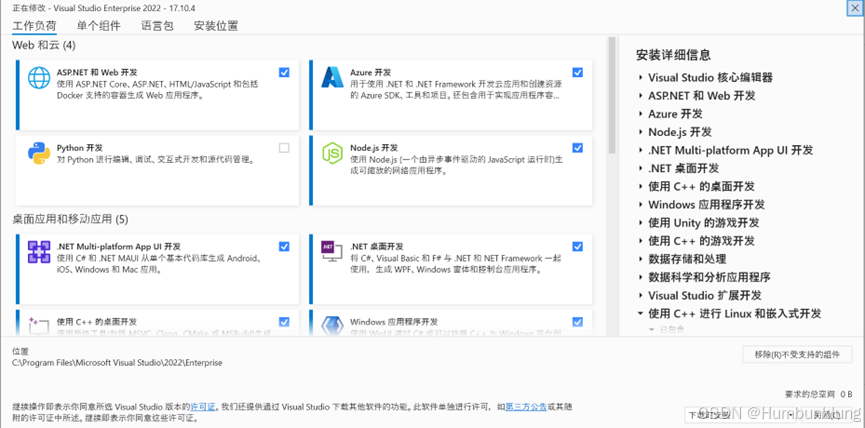Expand Visual Studio 扩展开发 details node
865x428 pixels.
(x=640, y=296)
